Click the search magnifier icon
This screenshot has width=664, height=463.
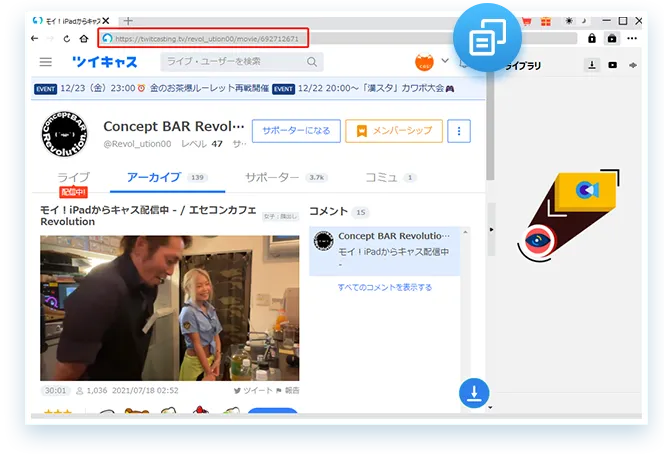[x=312, y=62]
